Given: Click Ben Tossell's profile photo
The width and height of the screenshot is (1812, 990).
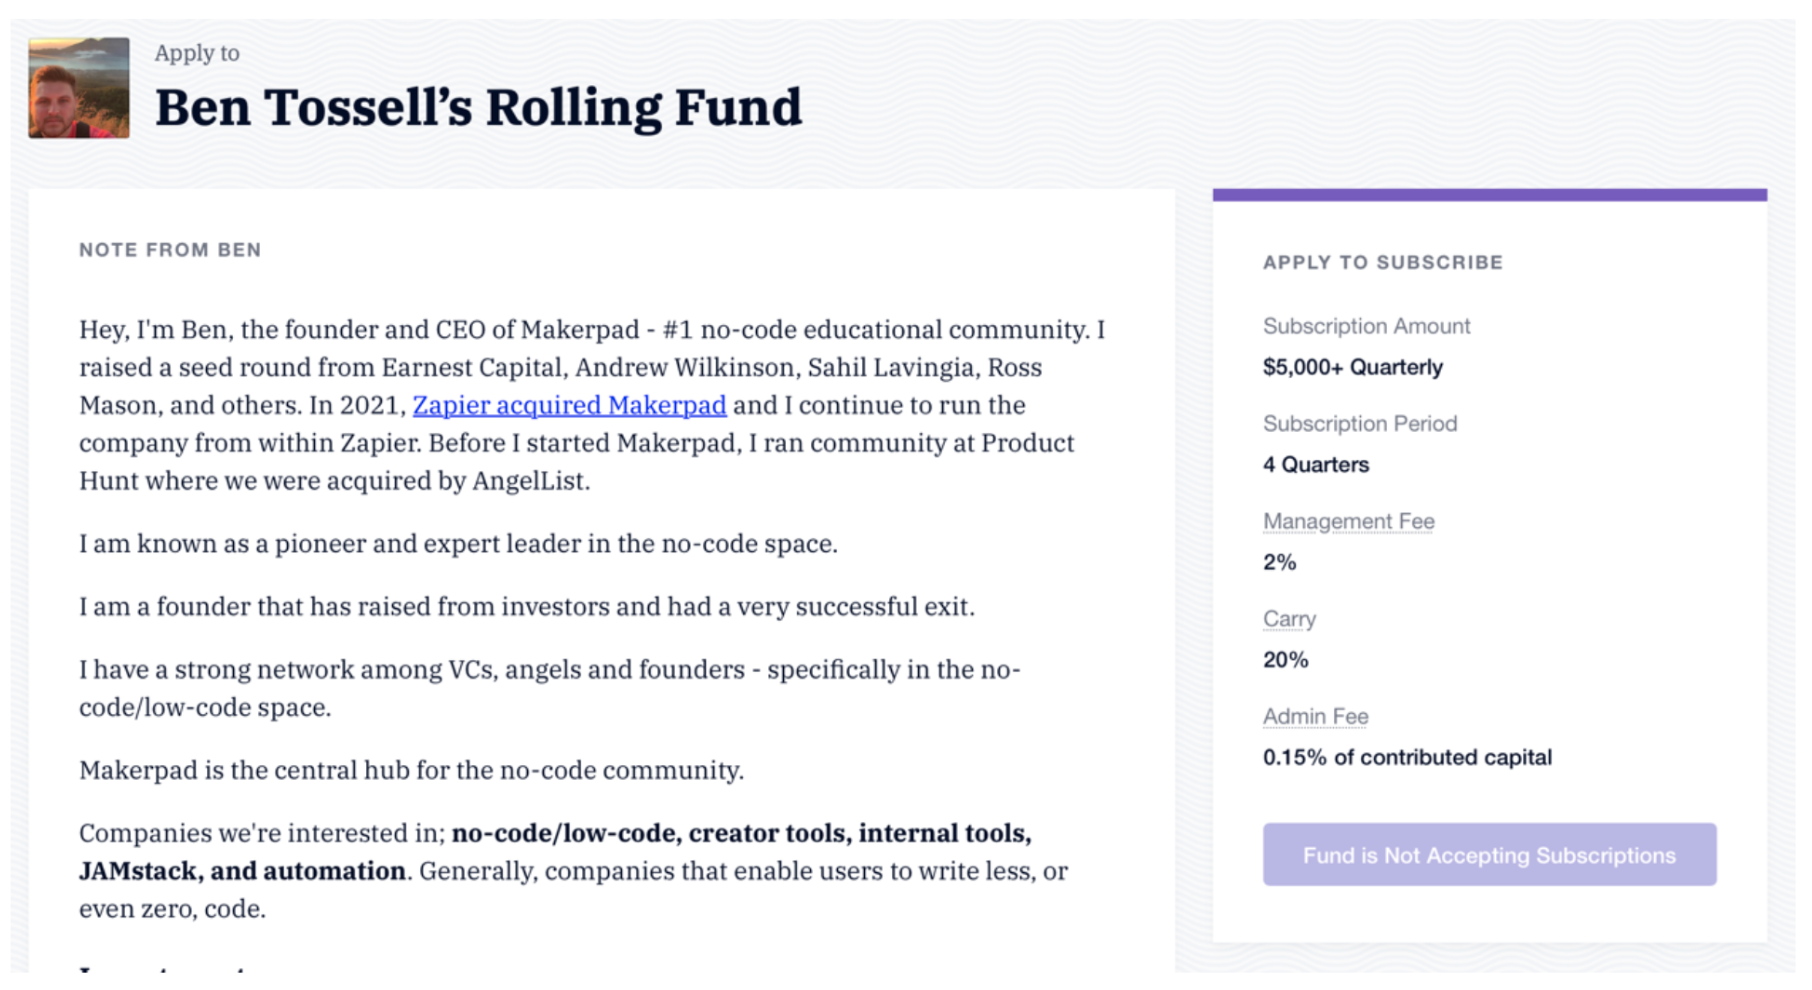Looking at the screenshot, I should [79, 88].
